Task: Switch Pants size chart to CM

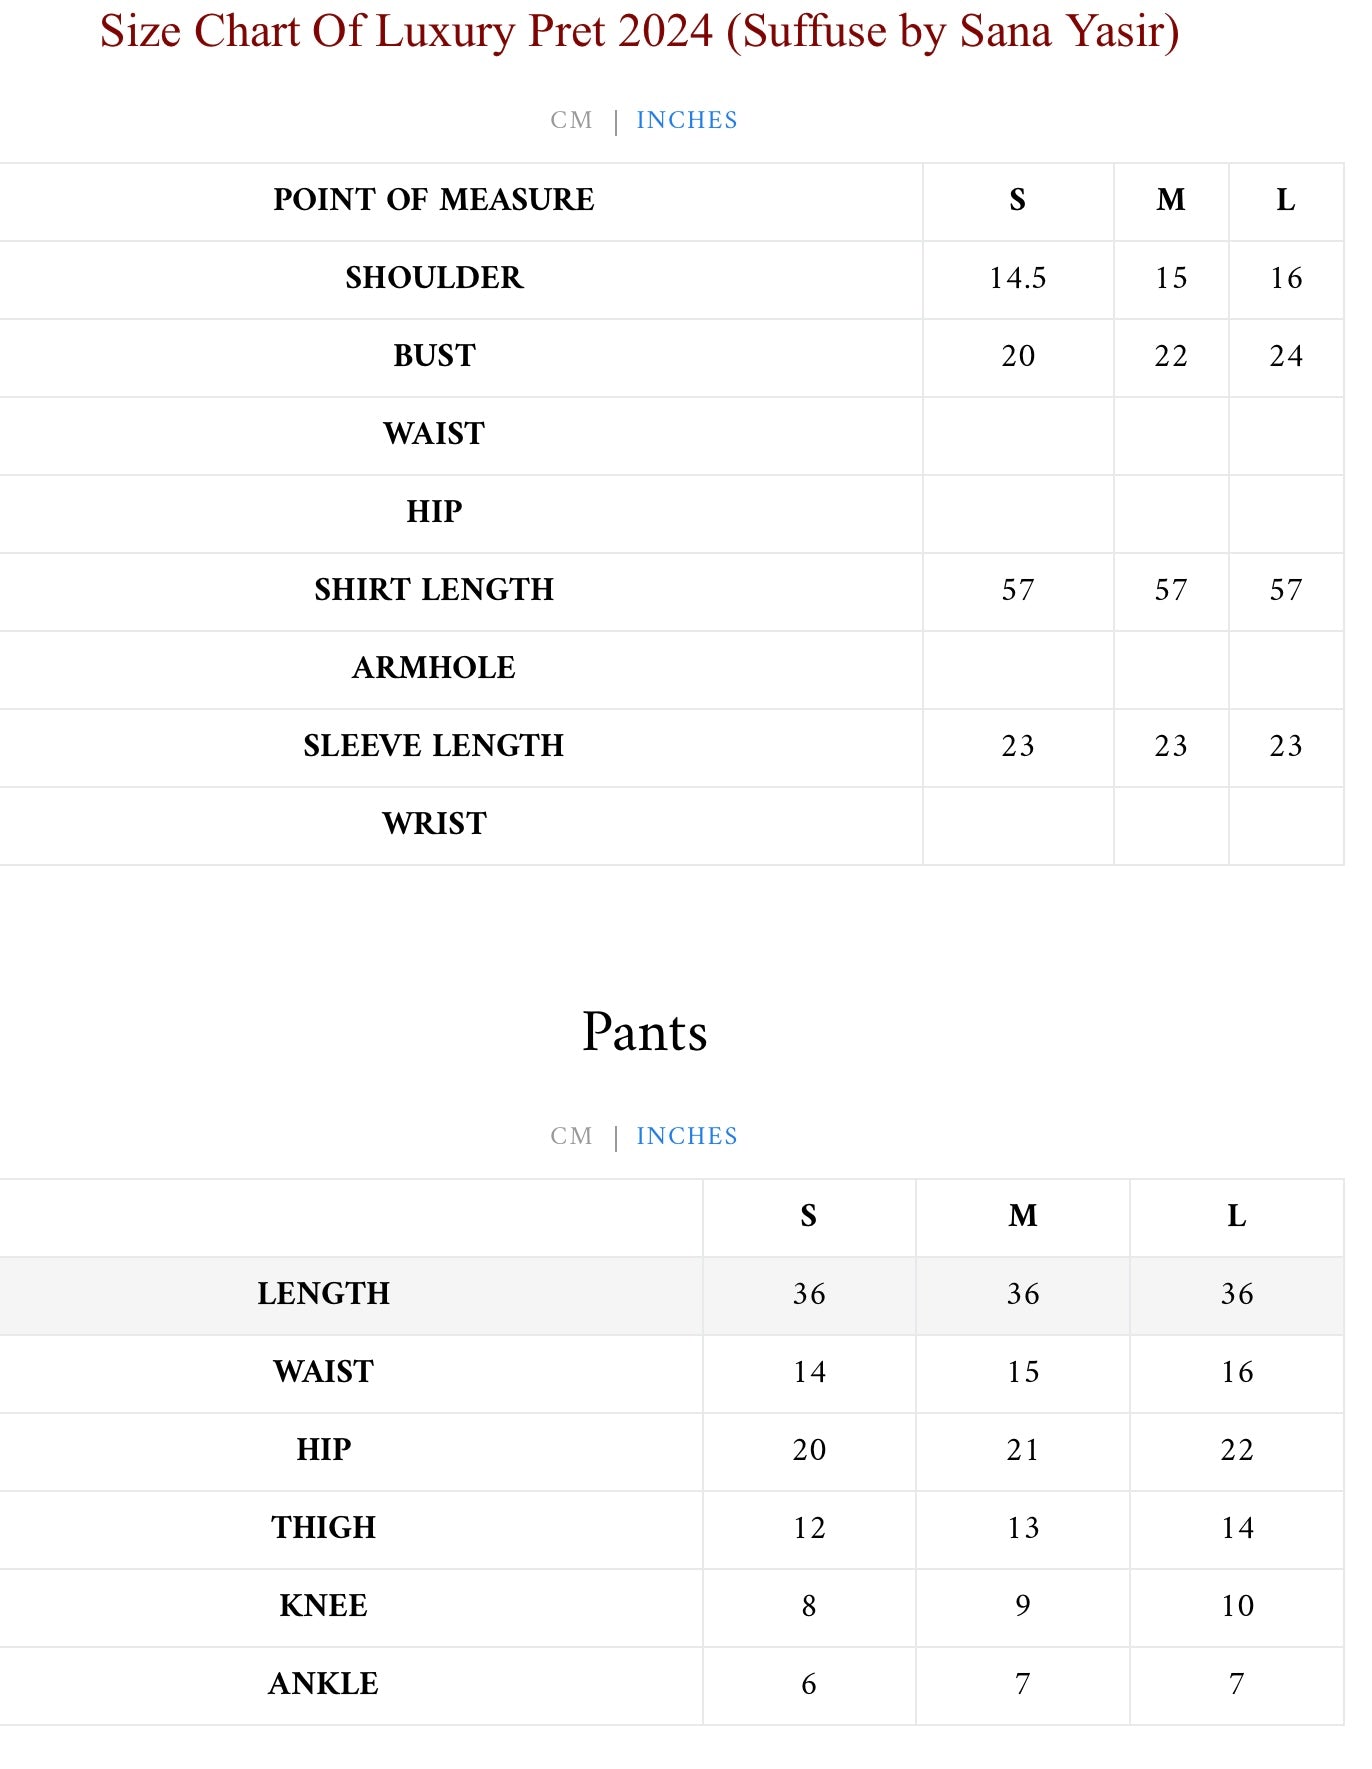Action: click(571, 1136)
